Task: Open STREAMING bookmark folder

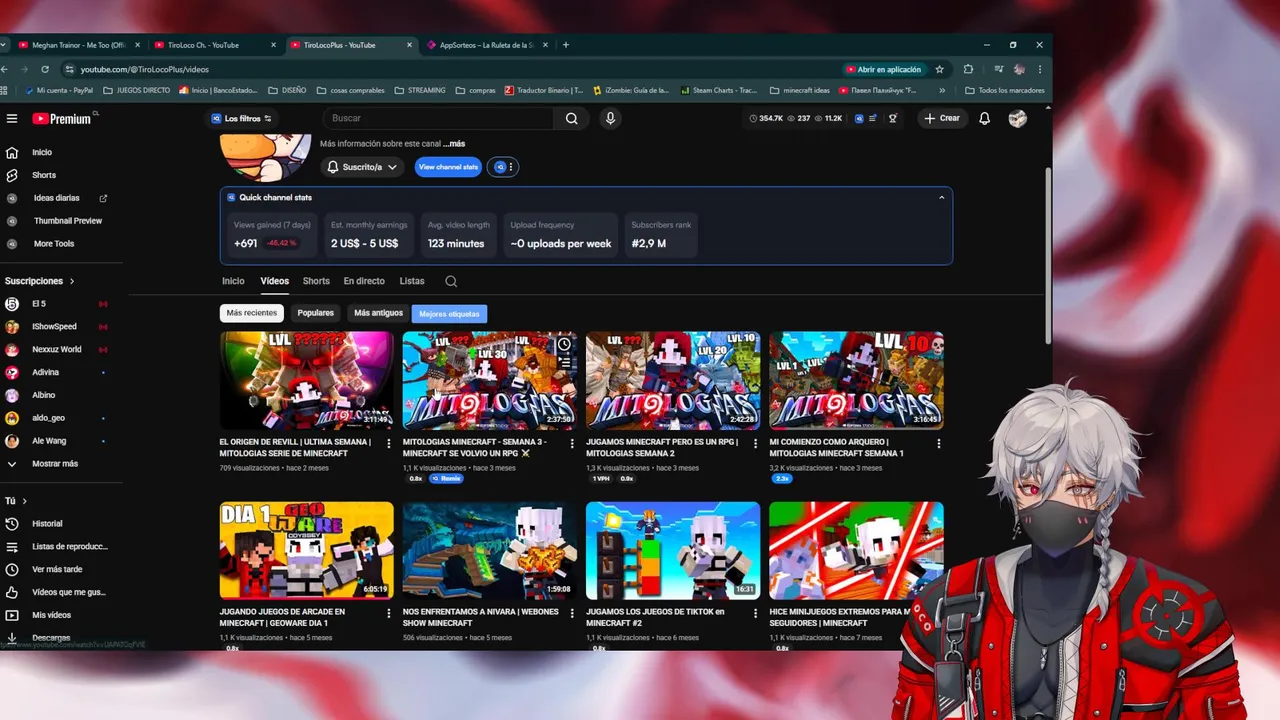Action: point(420,90)
